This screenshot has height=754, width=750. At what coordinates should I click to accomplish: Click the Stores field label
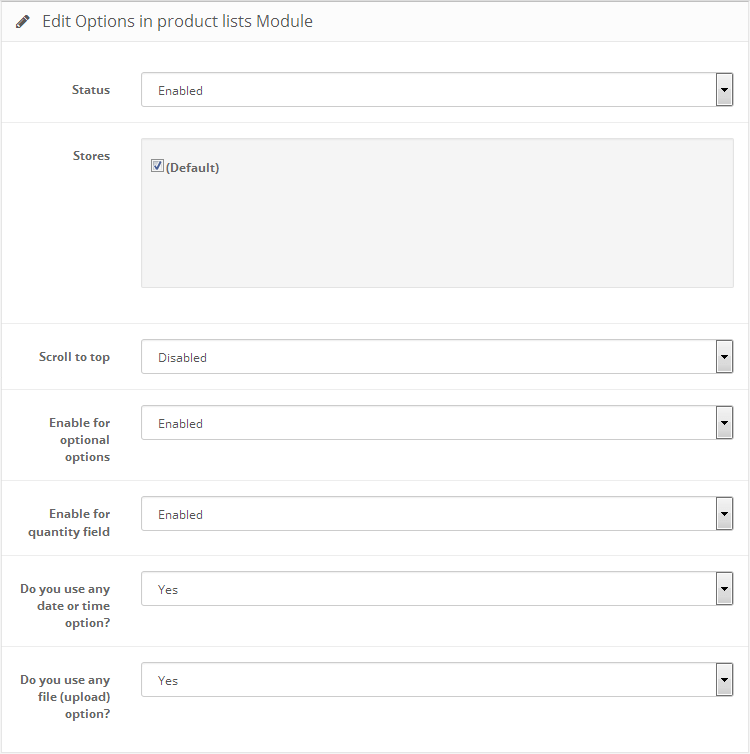[x=91, y=156]
